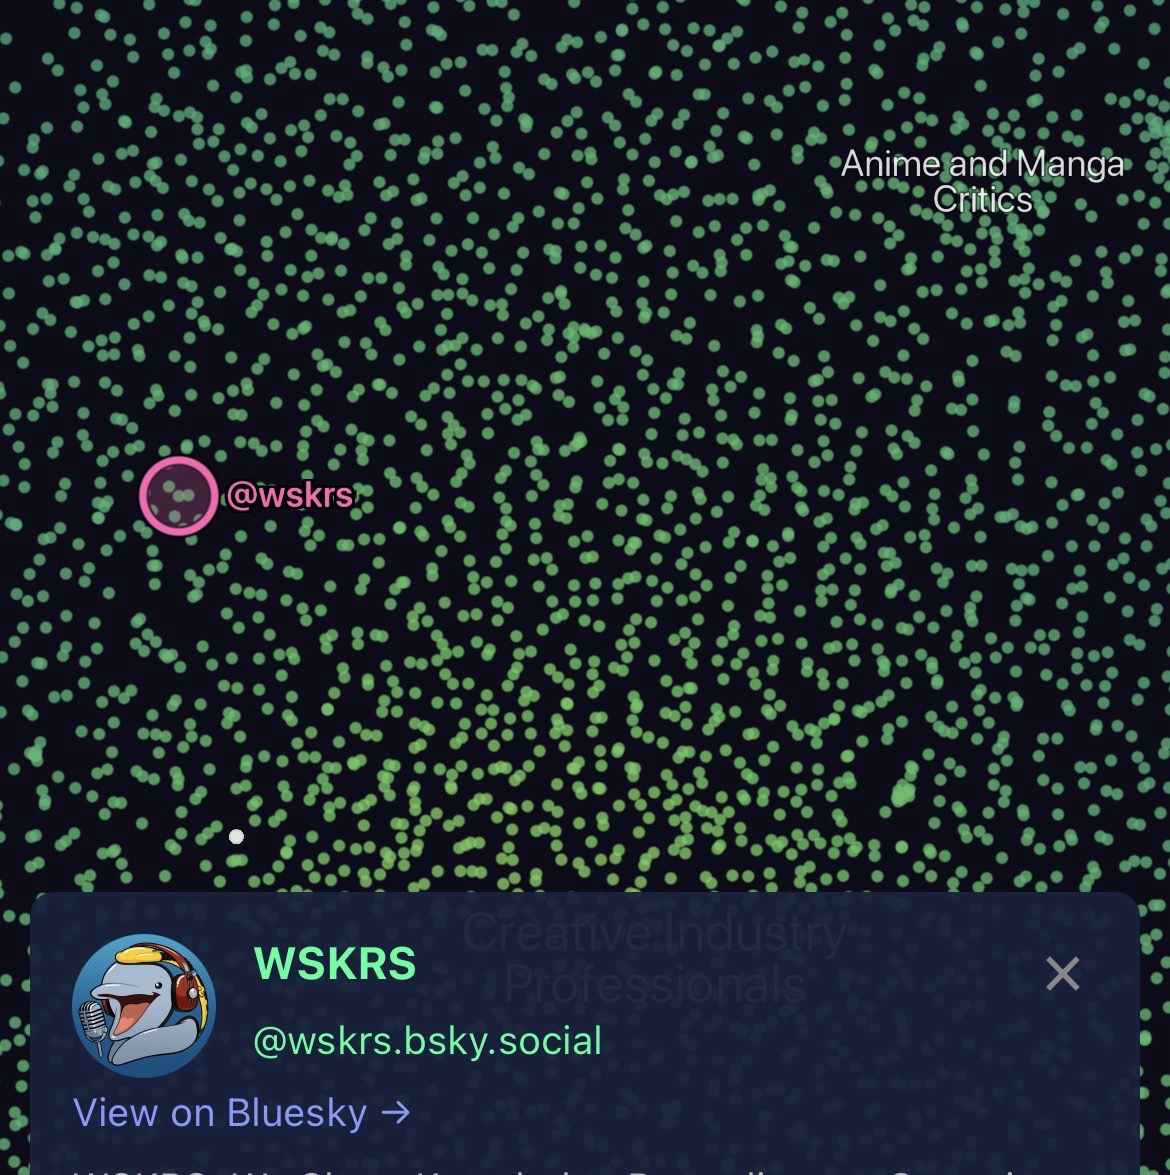Close the WSKRS profile card
Image resolution: width=1170 pixels, height=1175 pixels.
pyautogui.click(x=1063, y=973)
